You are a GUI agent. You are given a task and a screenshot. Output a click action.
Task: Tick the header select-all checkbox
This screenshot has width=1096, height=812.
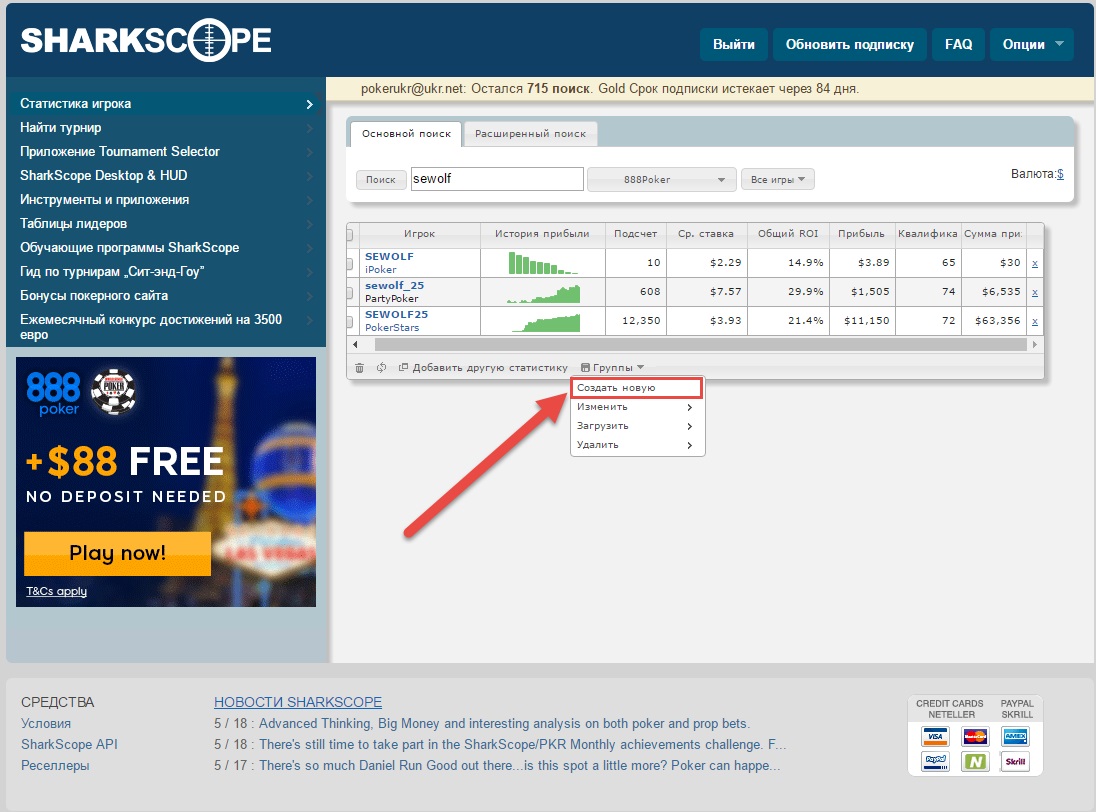tap(350, 234)
